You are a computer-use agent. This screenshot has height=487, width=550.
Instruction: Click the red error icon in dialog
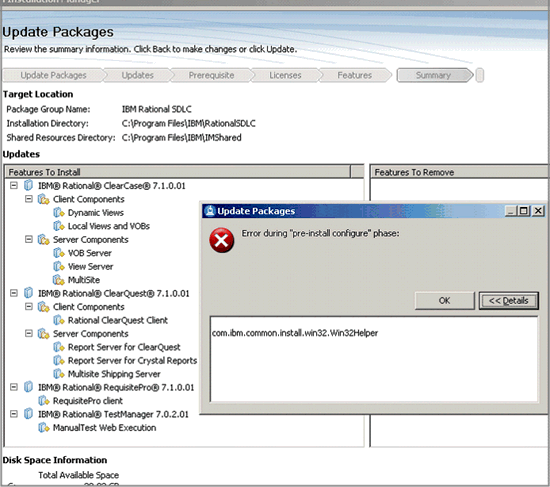point(222,240)
